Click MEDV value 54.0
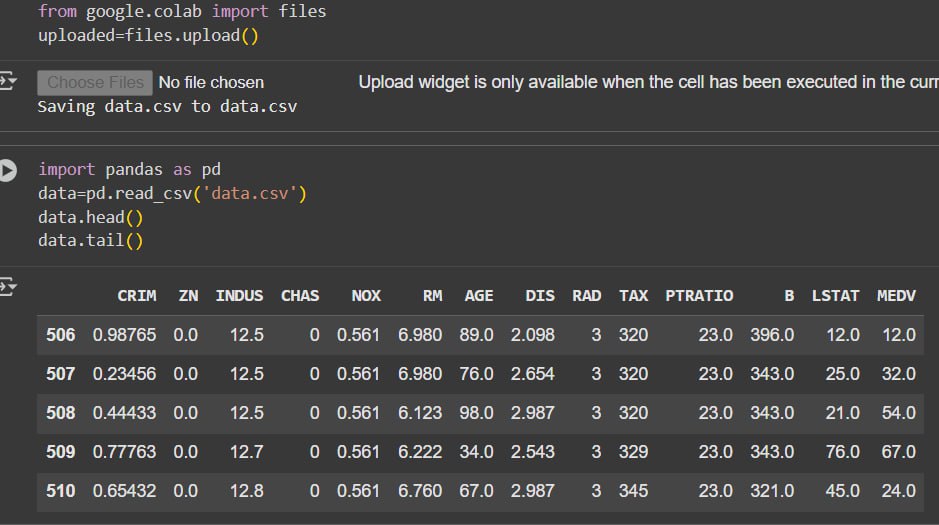939x525 pixels. 899,413
